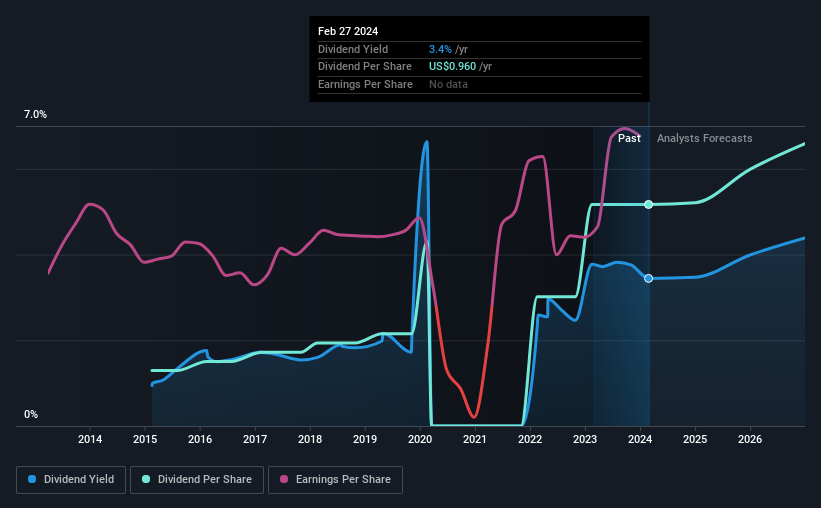Select the teal data point marker at 2024
Image resolution: width=821 pixels, height=508 pixels.
[648, 204]
